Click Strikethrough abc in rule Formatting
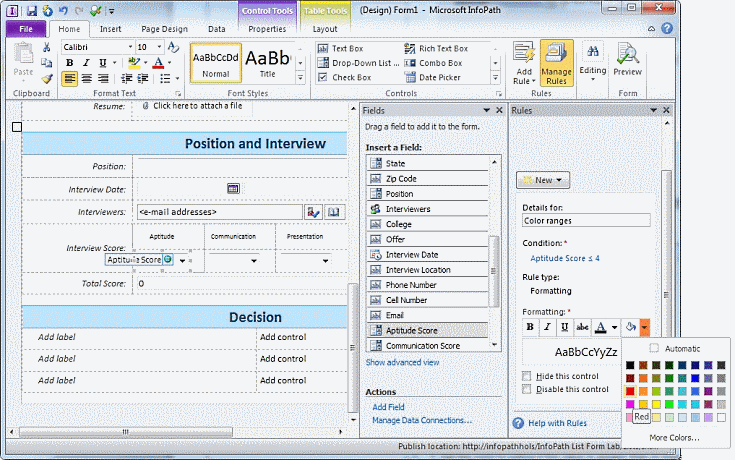The height and width of the screenshot is (460, 735). tap(582, 327)
